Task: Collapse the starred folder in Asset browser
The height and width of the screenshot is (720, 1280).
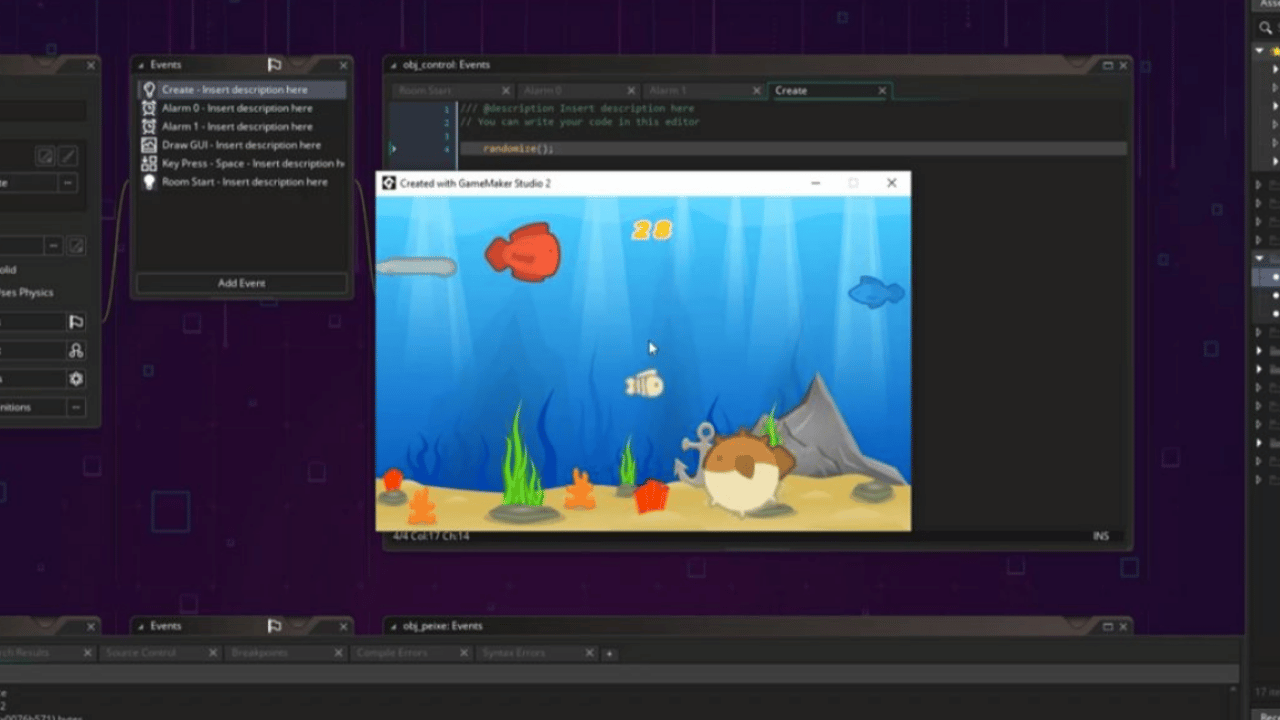Action: [x=1260, y=50]
